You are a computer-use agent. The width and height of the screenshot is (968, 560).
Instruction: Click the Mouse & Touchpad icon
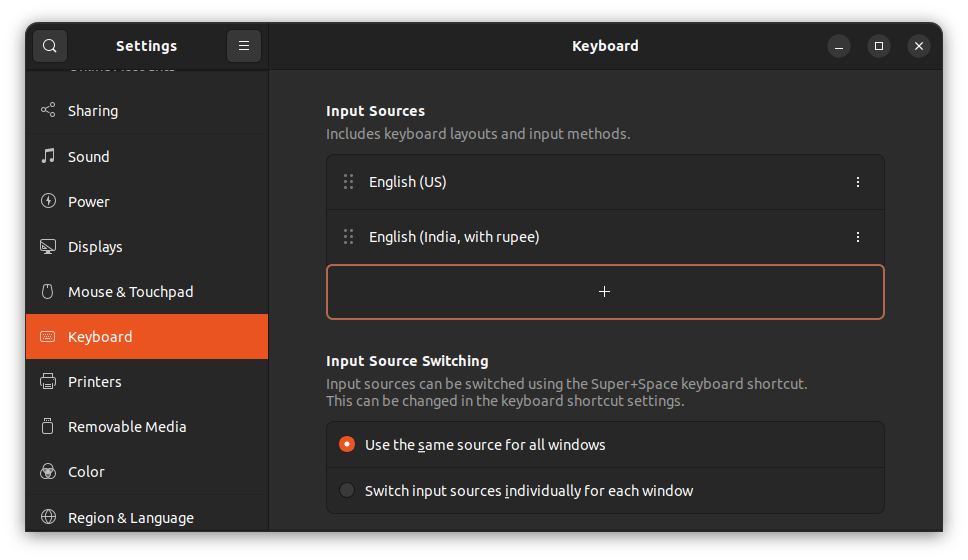48,292
